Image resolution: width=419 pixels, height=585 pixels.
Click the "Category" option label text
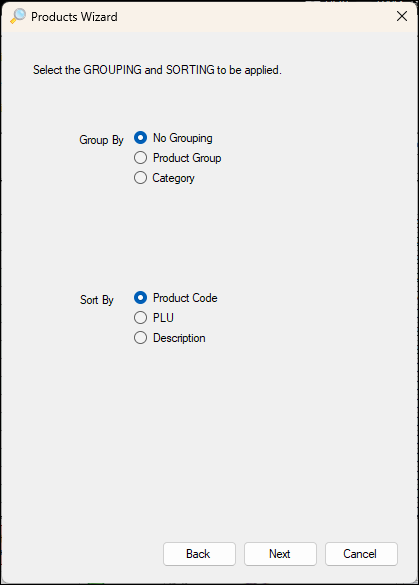(x=173, y=178)
